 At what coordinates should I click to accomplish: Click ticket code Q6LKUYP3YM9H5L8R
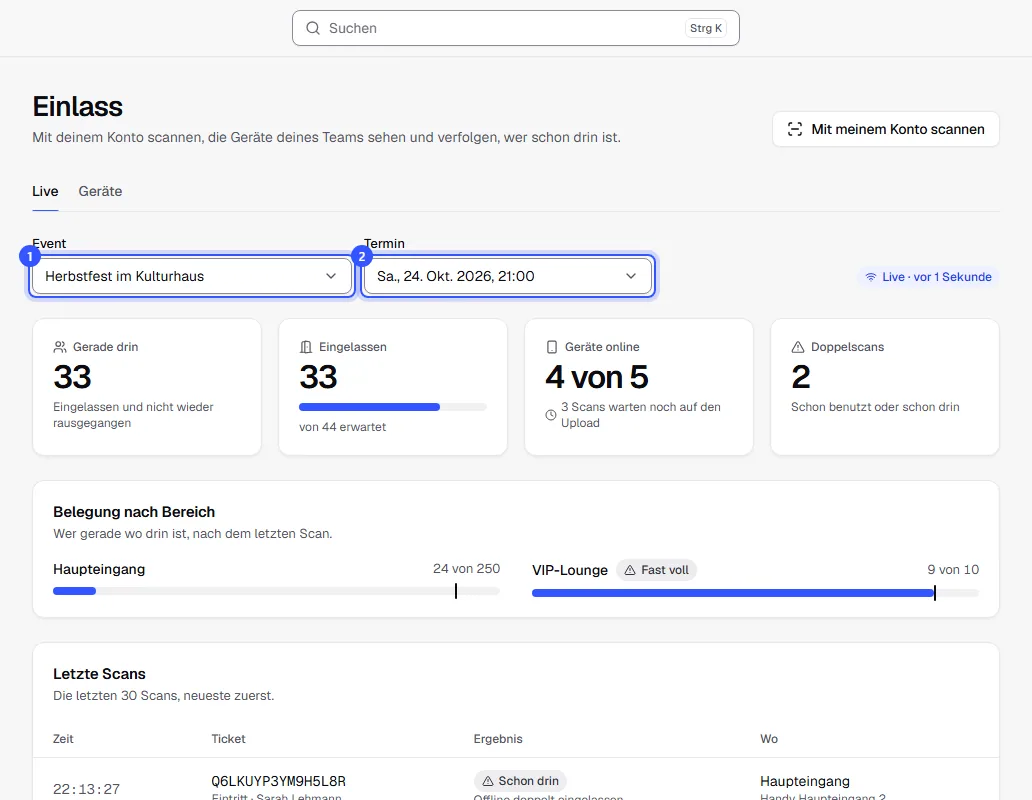(278, 781)
